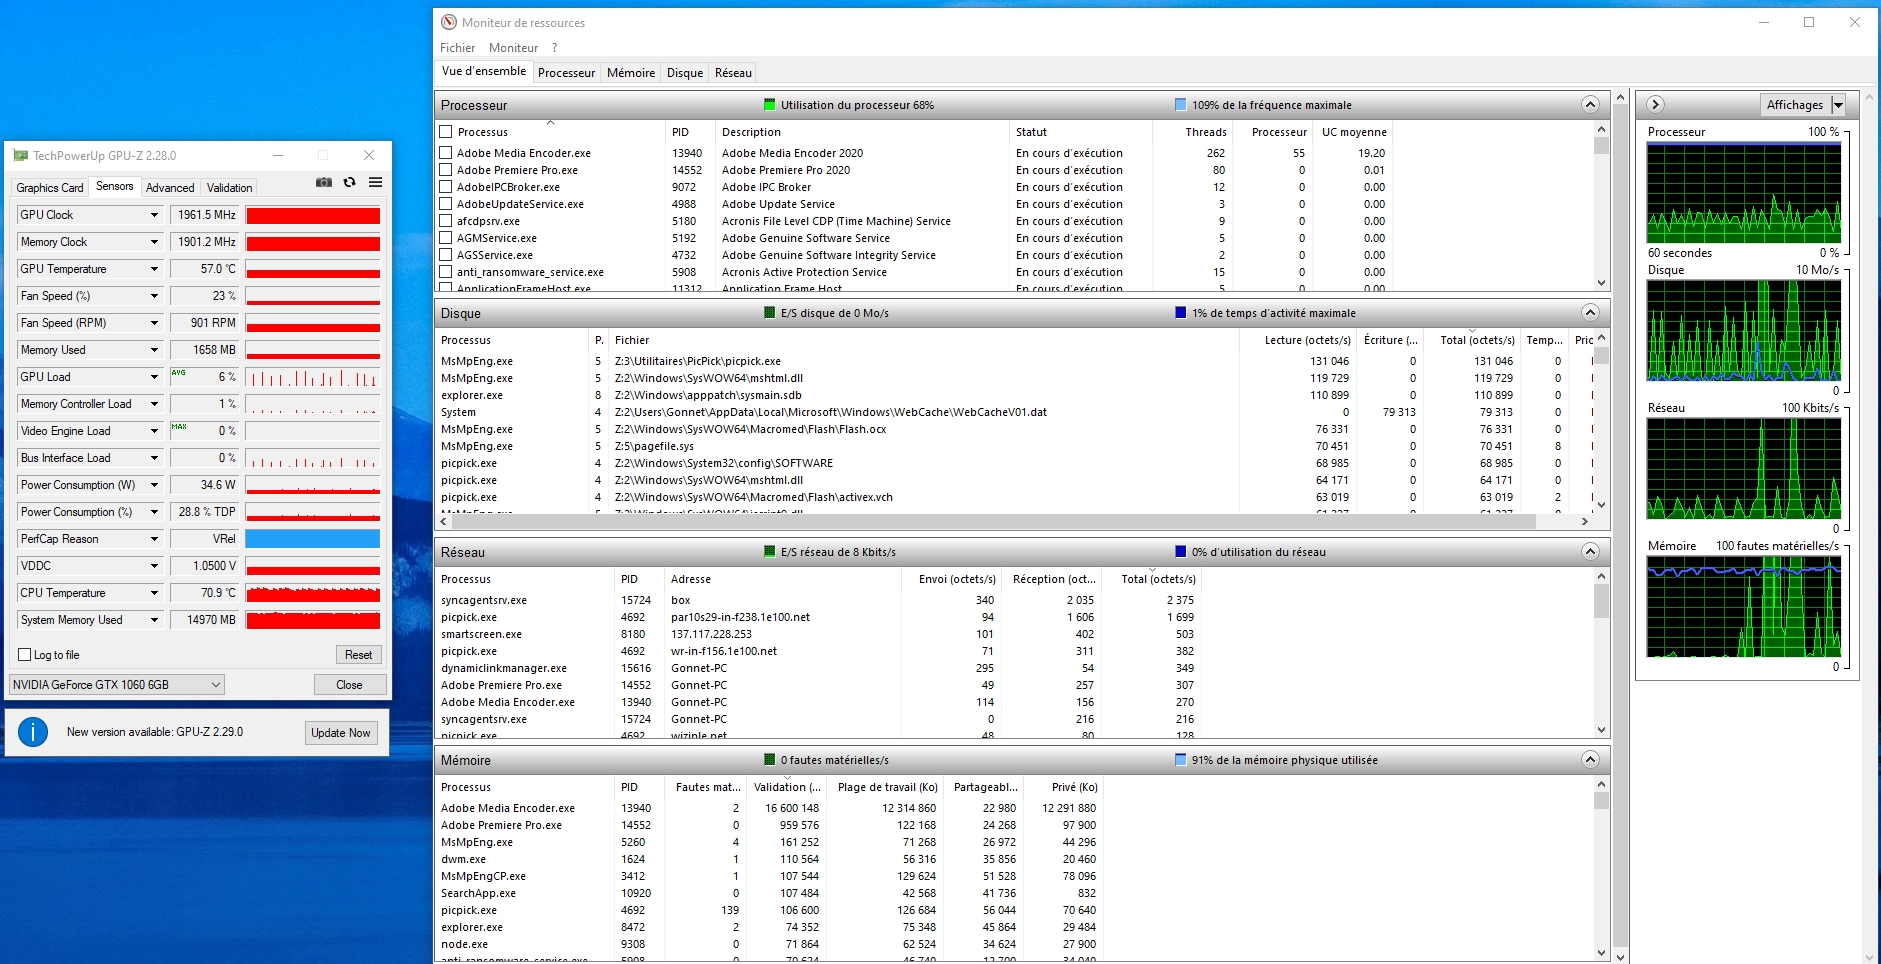Check AdobeUpdateService.exe process checkbox
Viewport: 1881px width, 964px height.
pos(446,204)
